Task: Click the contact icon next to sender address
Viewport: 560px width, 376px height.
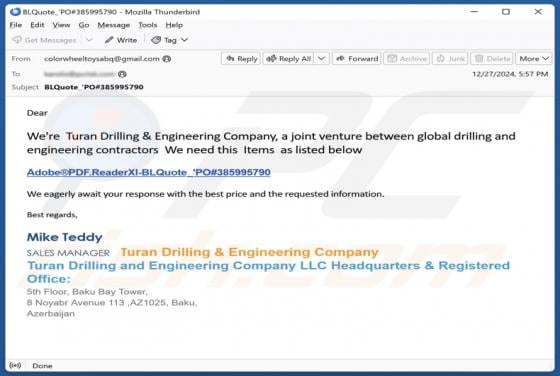Action: pos(166,59)
